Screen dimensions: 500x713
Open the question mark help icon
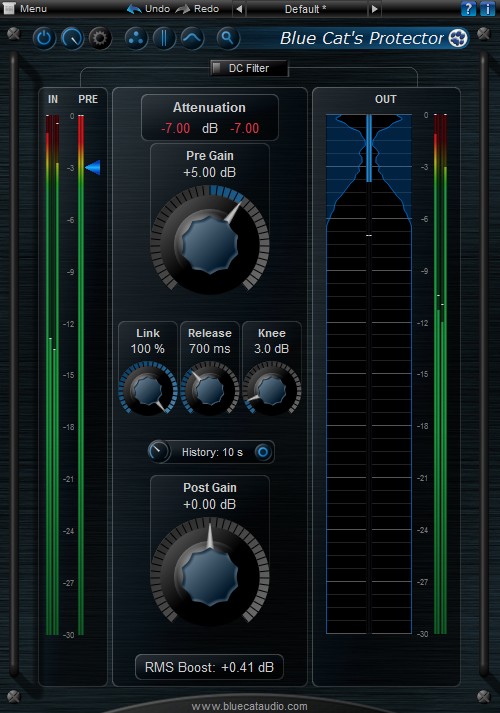[x=468, y=9]
